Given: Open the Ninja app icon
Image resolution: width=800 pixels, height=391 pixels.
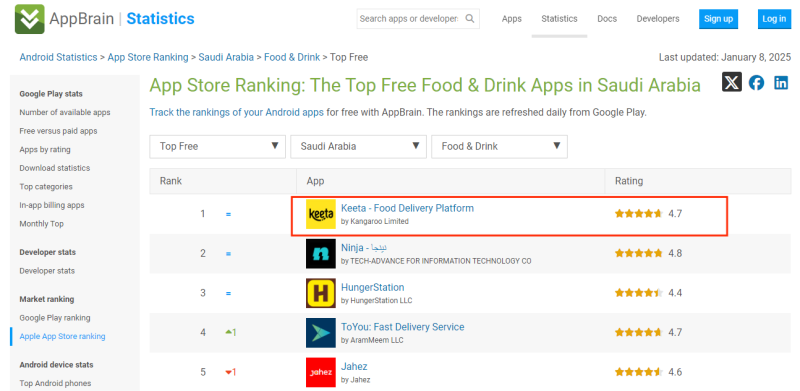Looking at the screenshot, I should tap(321, 254).
